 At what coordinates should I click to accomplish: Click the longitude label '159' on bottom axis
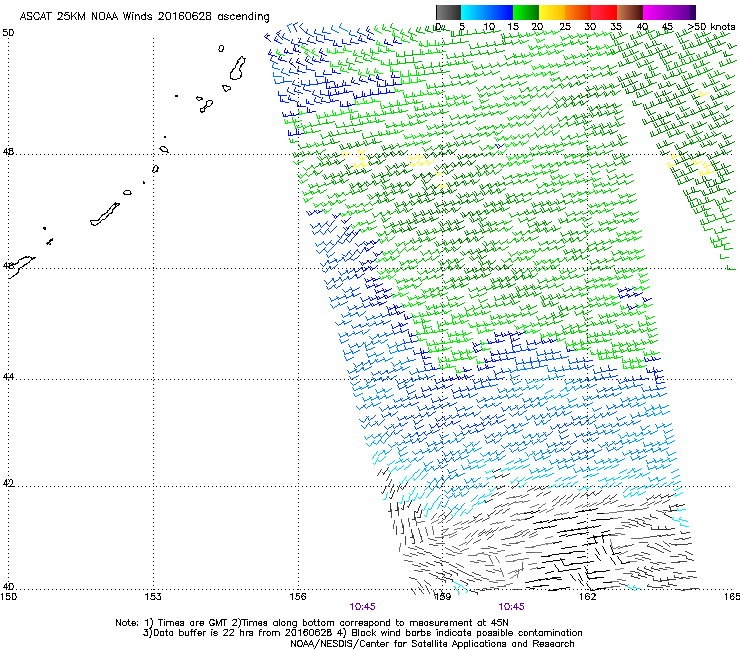[442, 597]
